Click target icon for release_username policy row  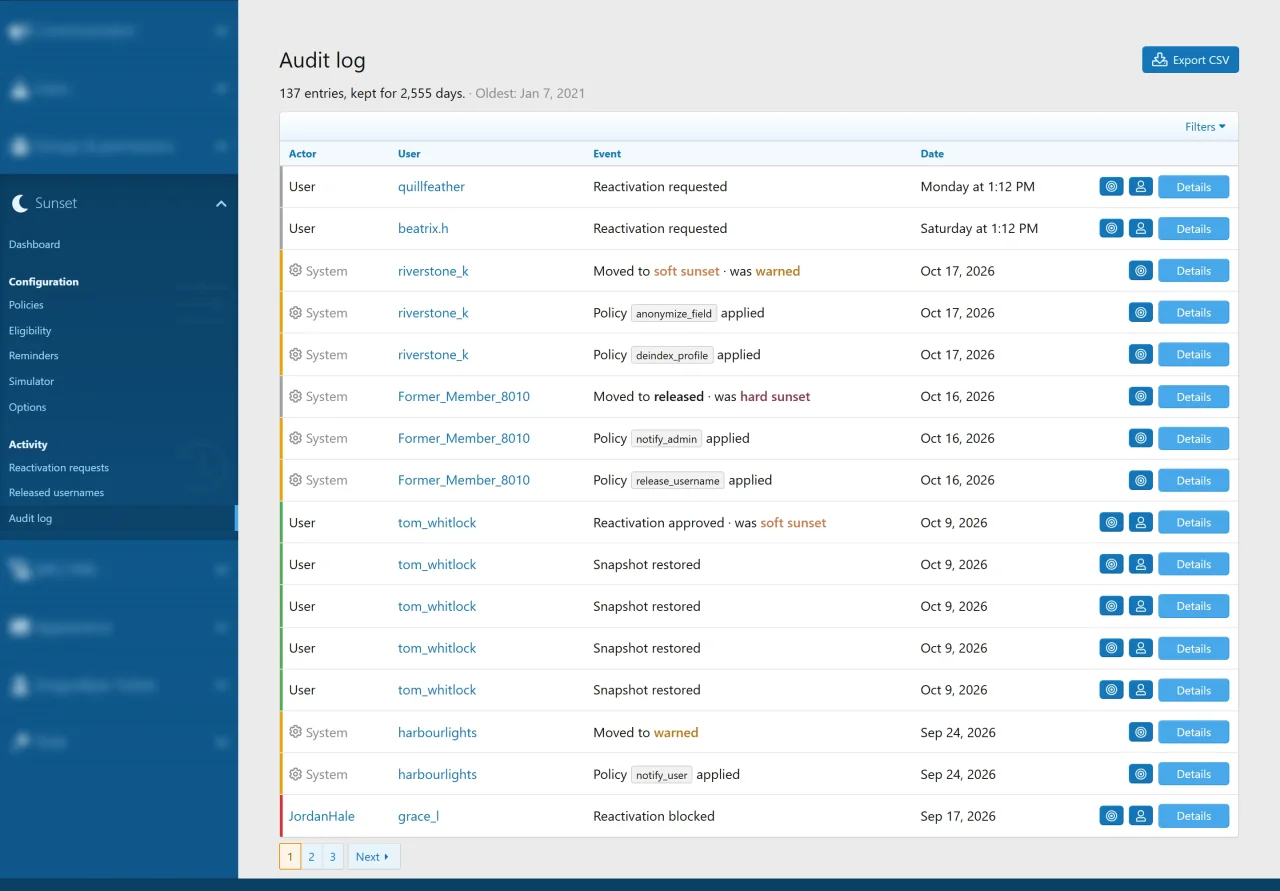(1141, 480)
